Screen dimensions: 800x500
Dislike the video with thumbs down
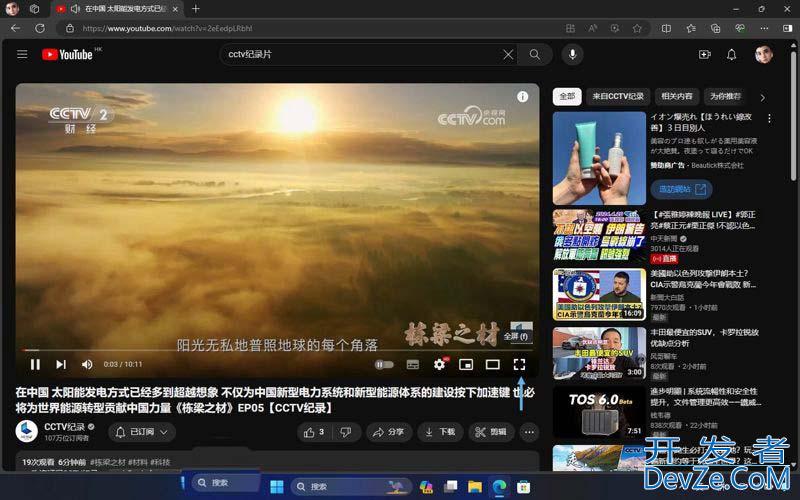coord(346,432)
